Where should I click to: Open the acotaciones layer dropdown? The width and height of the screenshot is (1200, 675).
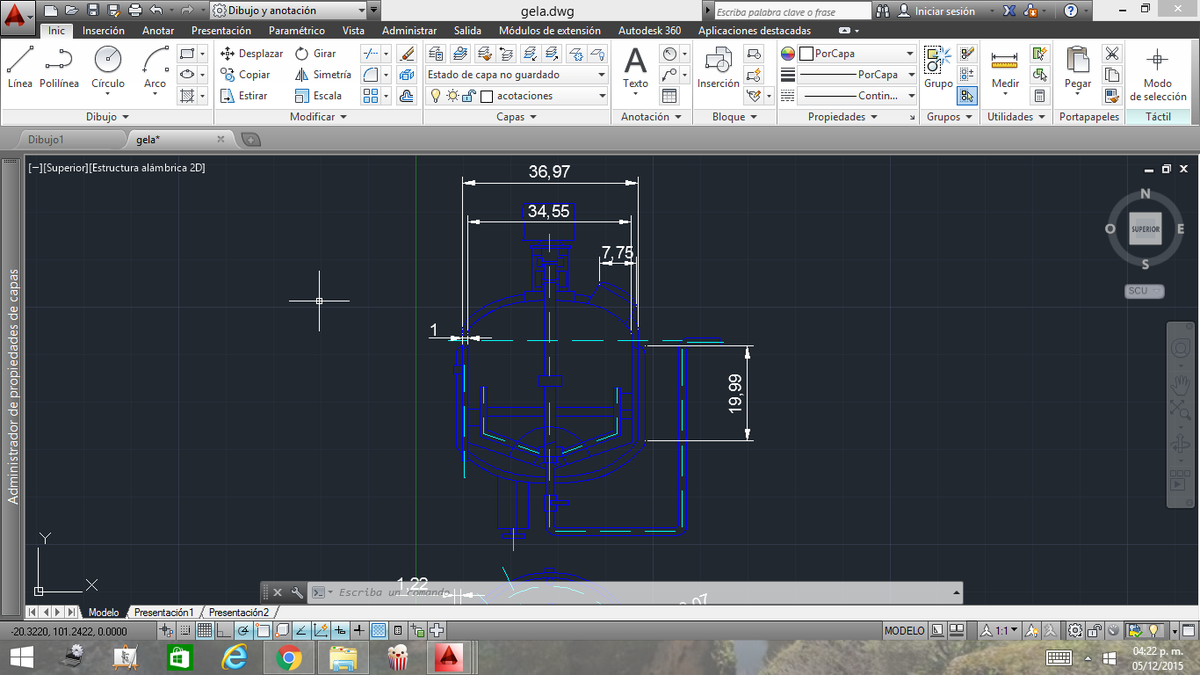[x=516, y=96]
